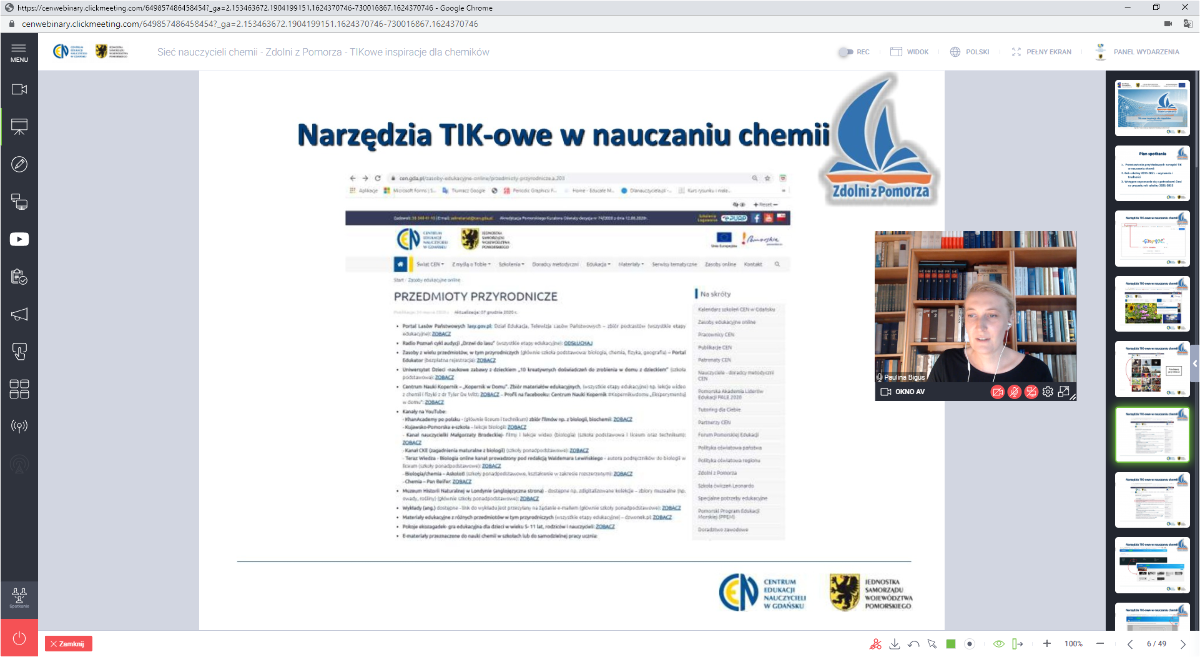The height and width of the screenshot is (657, 1200).
Task: Open the YouTube tool in left sidebar
Action: (x=19, y=239)
